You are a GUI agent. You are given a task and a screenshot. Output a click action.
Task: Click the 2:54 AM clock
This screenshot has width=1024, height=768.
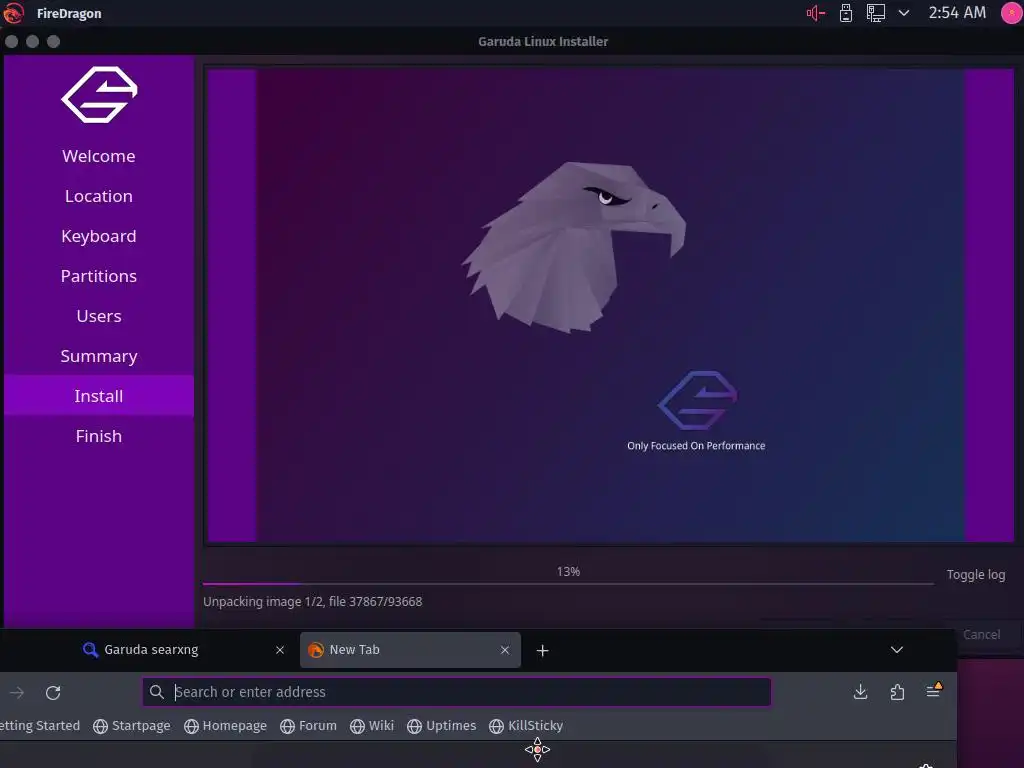coord(957,12)
